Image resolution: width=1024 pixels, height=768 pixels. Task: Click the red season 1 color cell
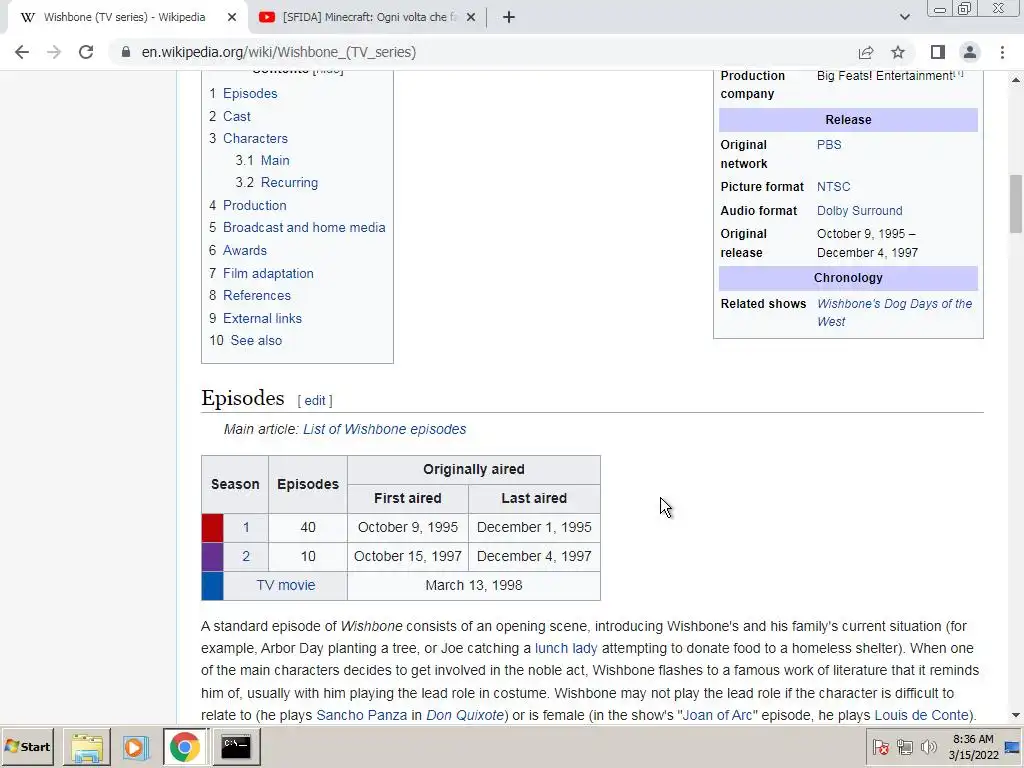pos(212,528)
